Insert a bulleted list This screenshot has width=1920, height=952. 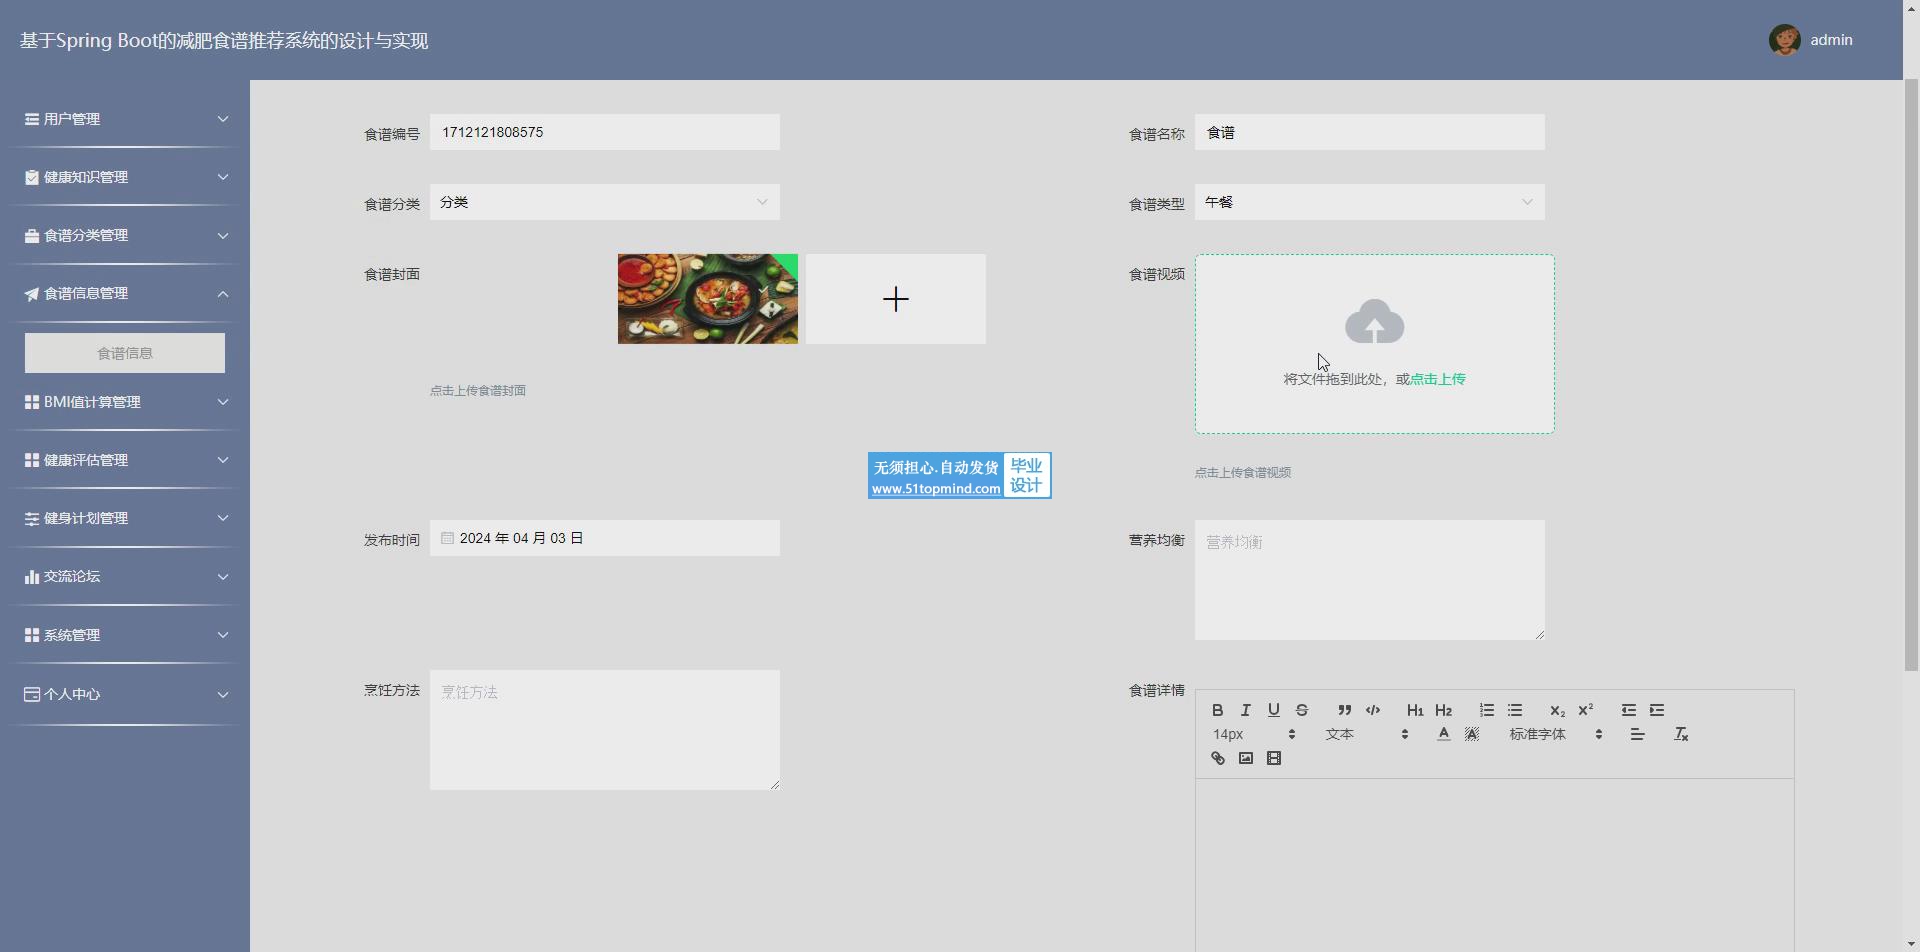pyautogui.click(x=1515, y=710)
